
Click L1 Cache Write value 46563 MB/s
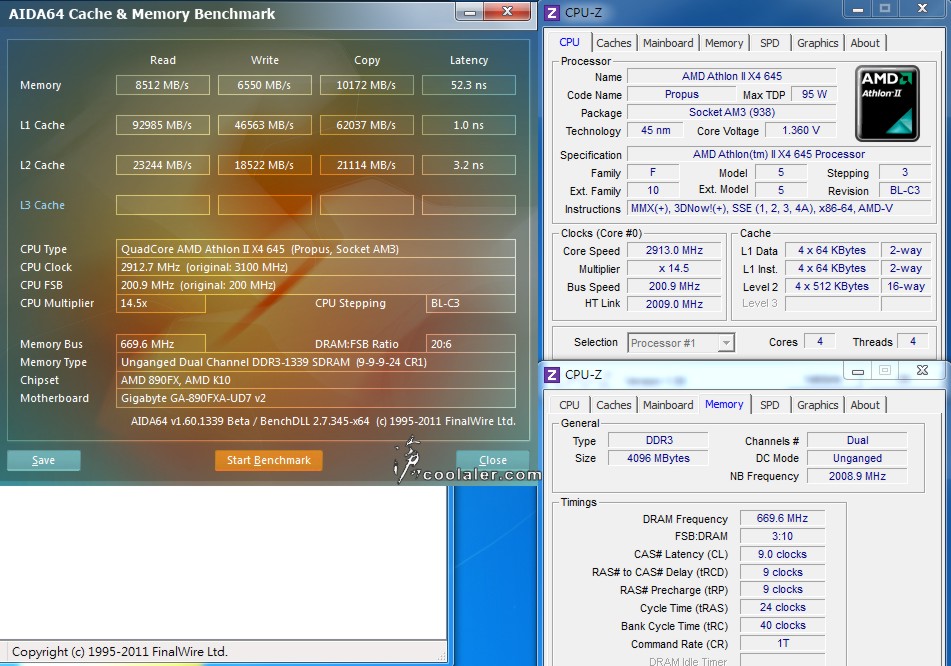click(264, 125)
